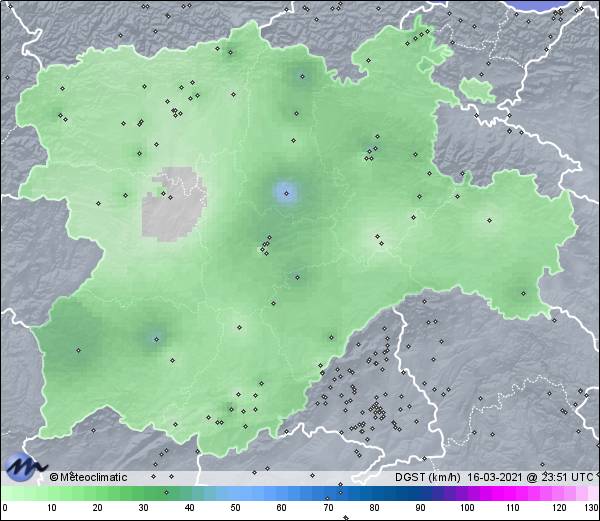Click legend value 50
This screenshot has width=600, height=521.
point(235,508)
